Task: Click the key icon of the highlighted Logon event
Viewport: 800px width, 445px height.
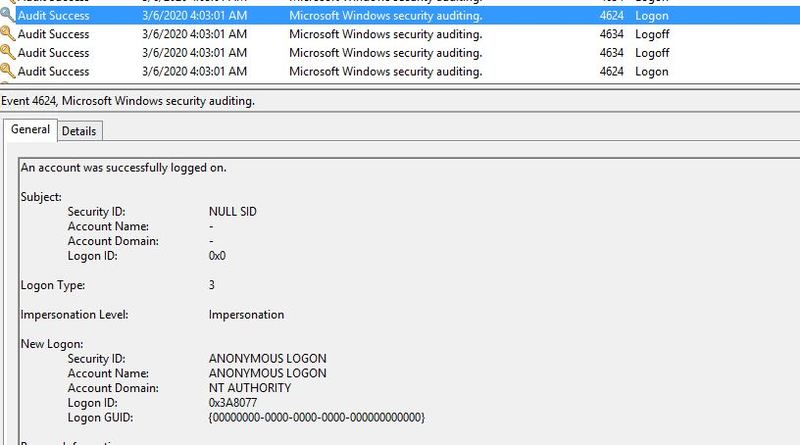Action: click(7, 14)
